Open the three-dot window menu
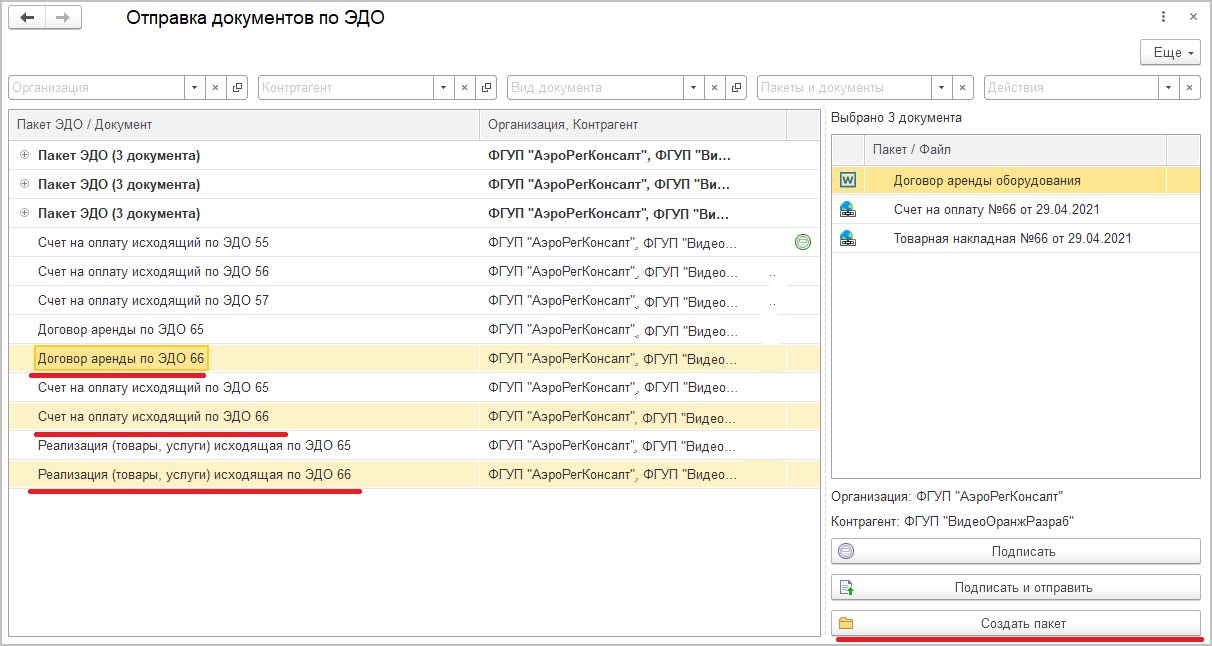This screenshot has width=1212, height=646. point(1163,17)
